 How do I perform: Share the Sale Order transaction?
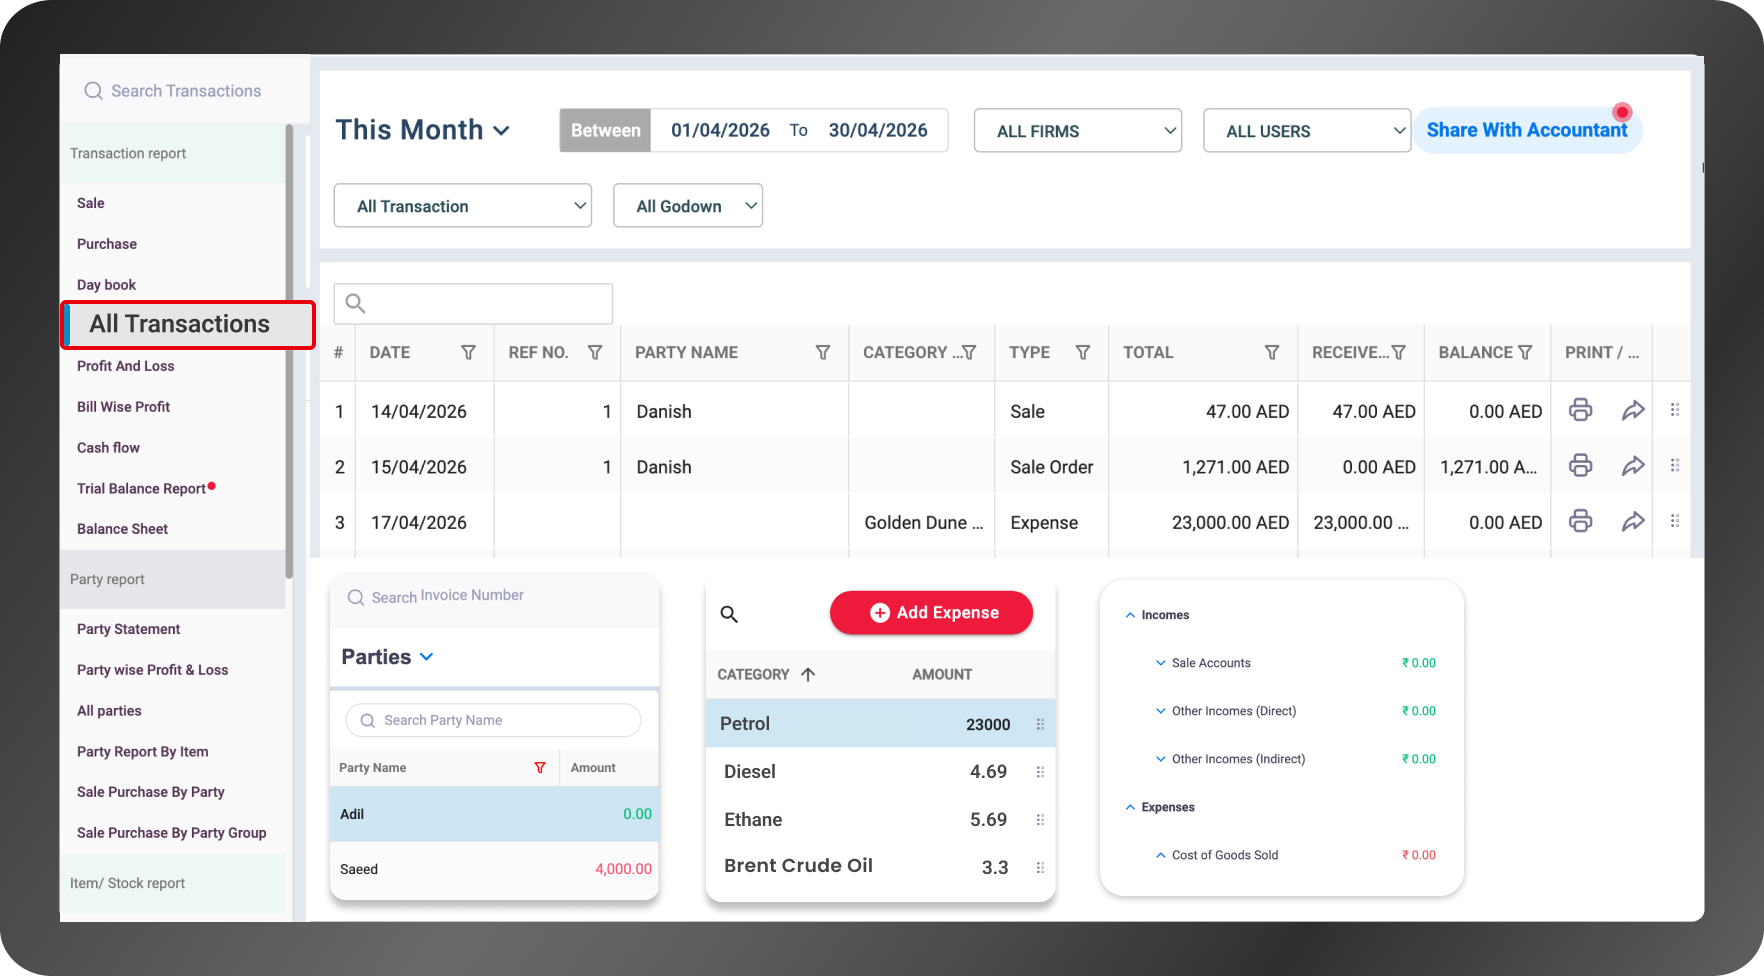tap(1633, 466)
